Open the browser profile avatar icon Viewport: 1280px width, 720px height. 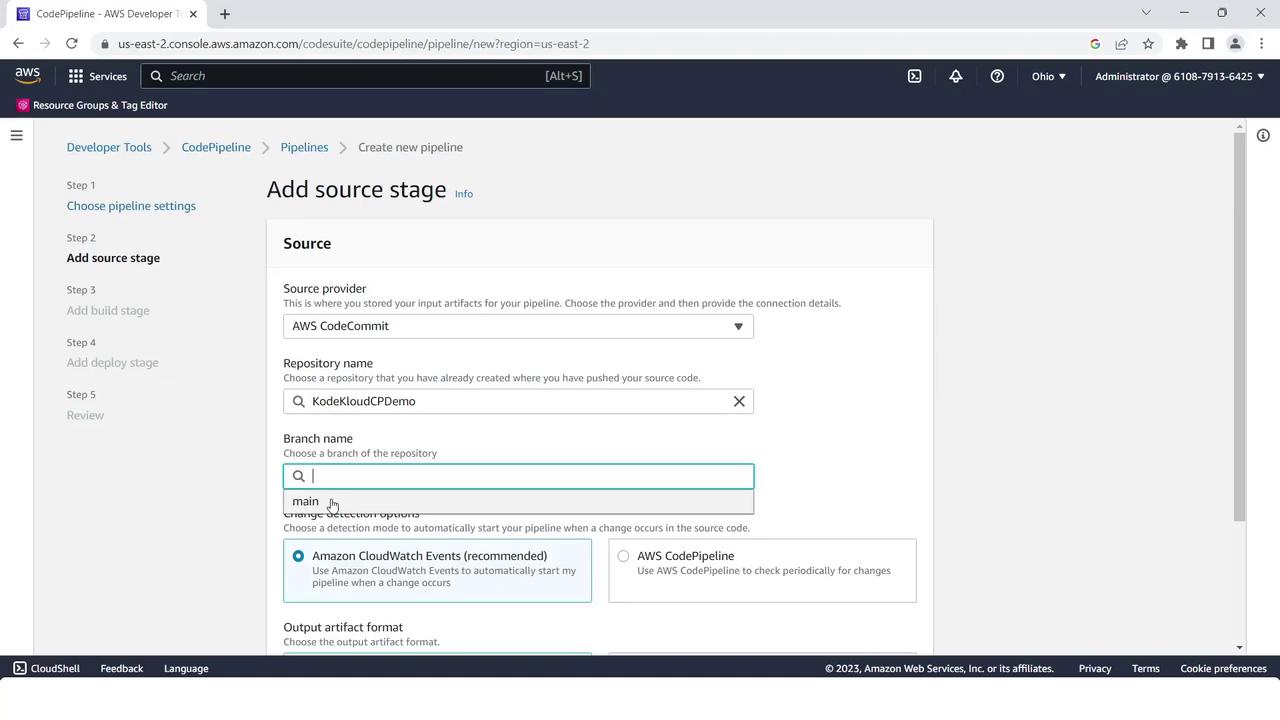coord(1235,44)
